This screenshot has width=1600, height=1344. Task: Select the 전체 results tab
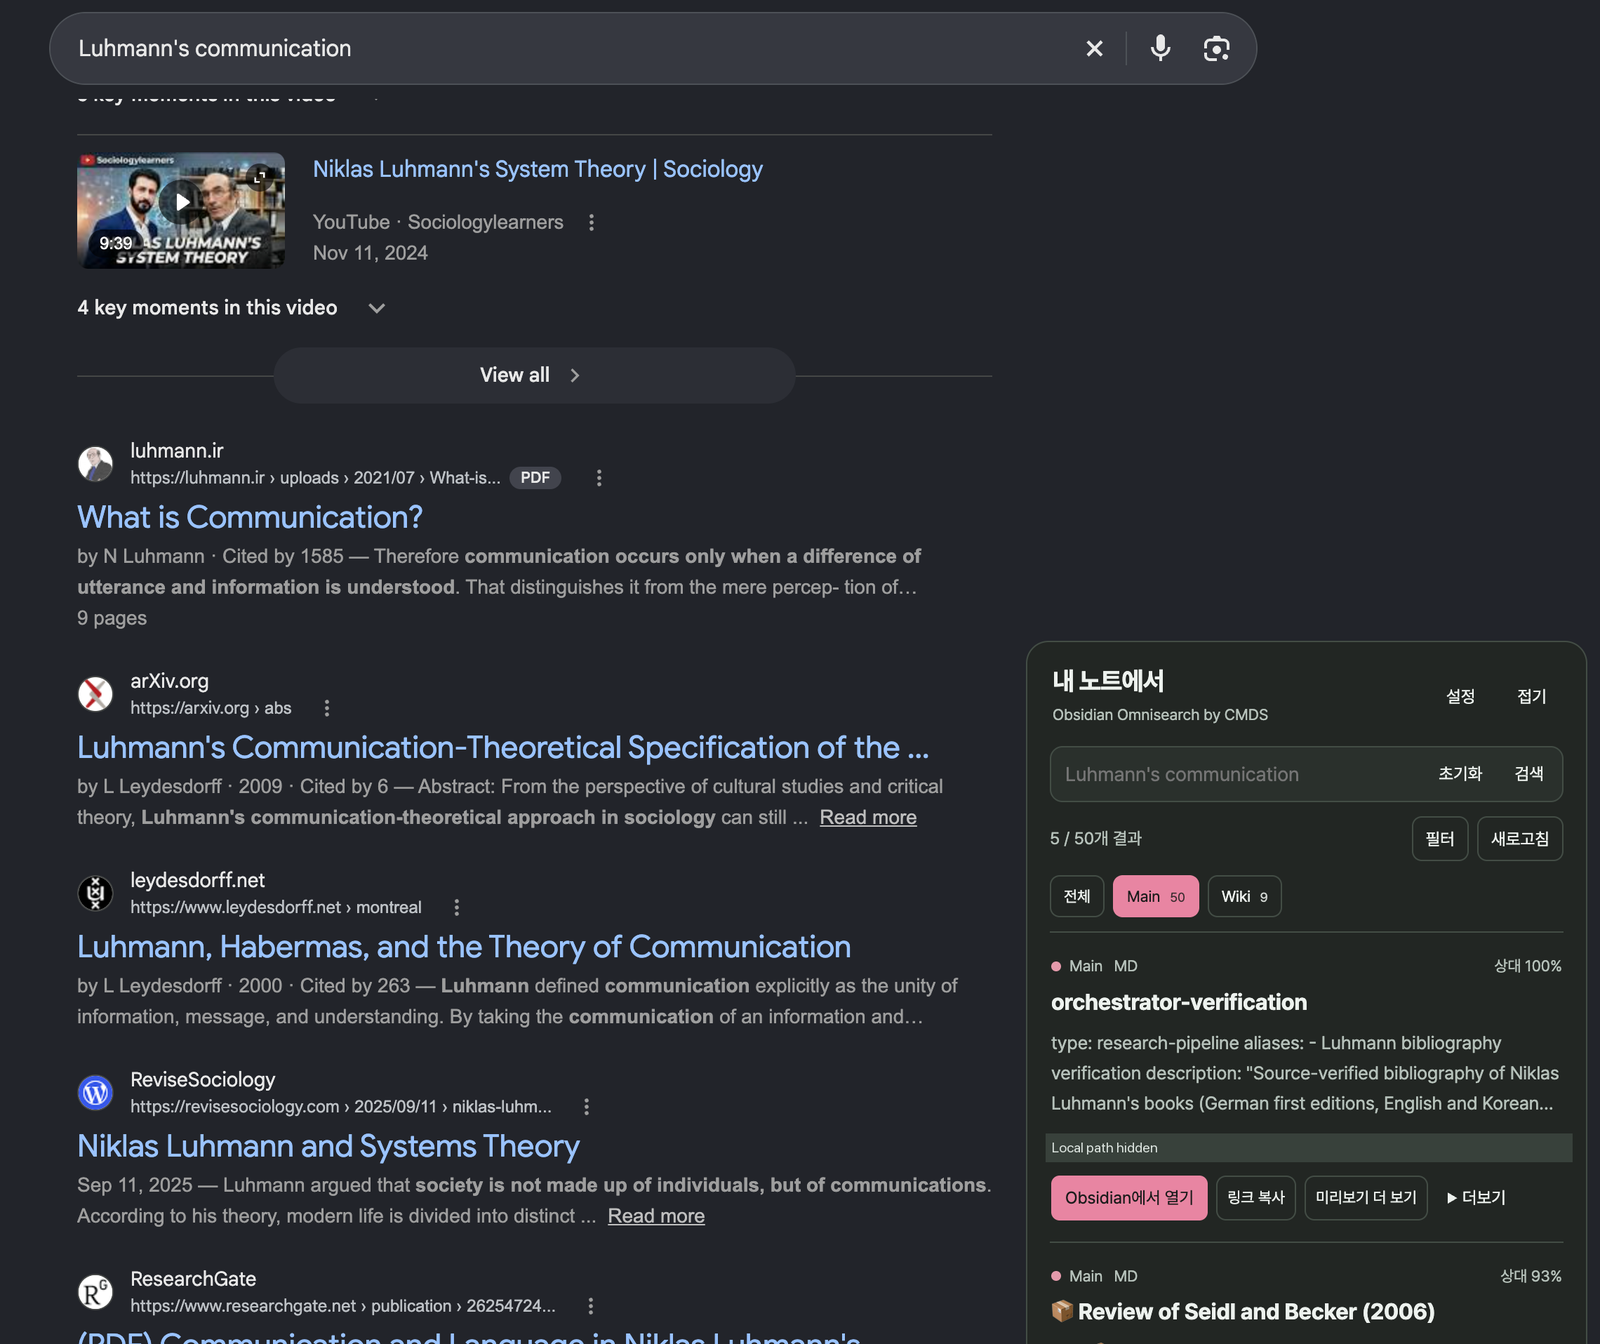coord(1077,896)
